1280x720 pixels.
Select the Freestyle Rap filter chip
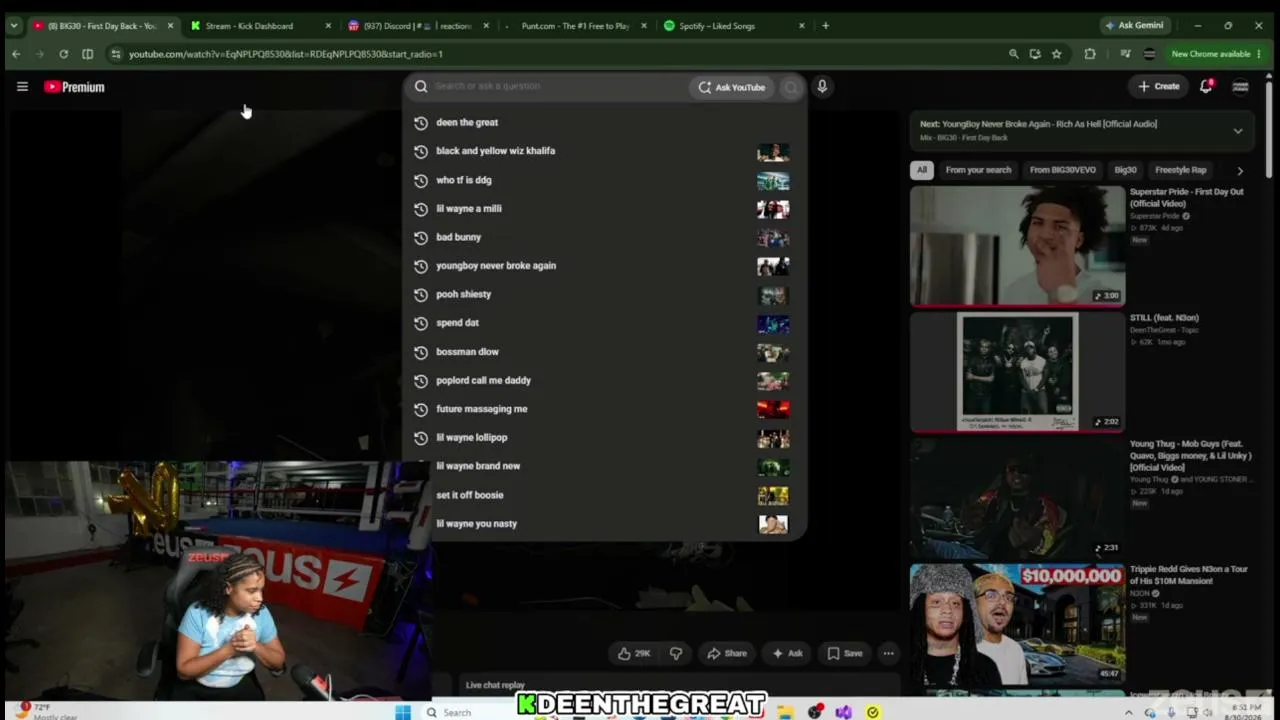[x=1181, y=170]
